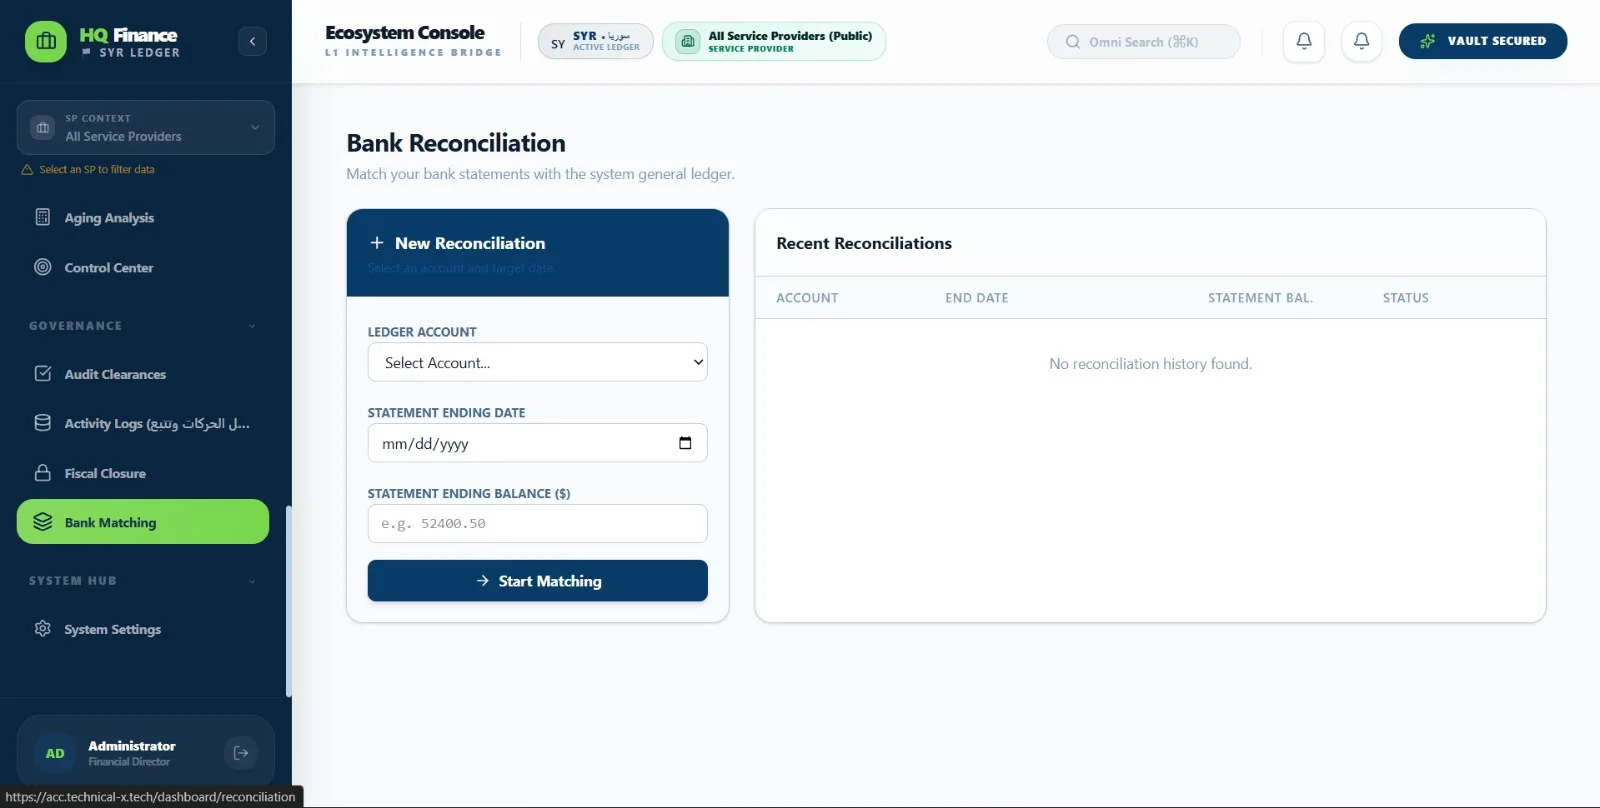Click the STATEMENT BAL. column header
Screen dimensions: 1600x808
click(1260, 298)
